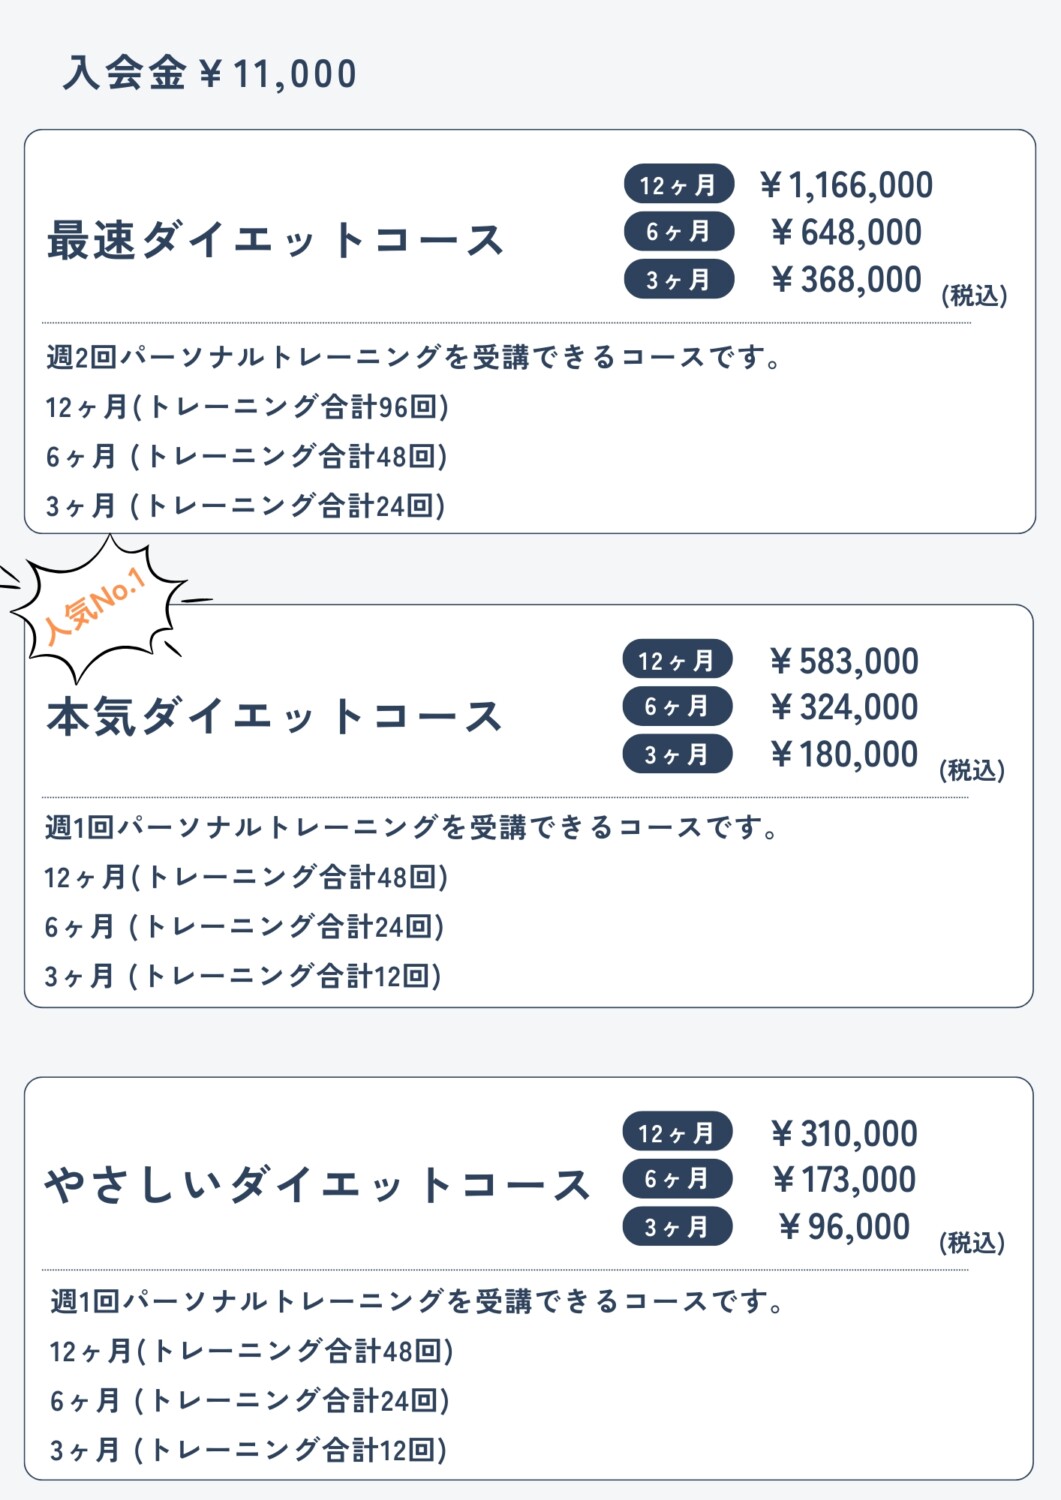
Task: Pick the 6ヶ月 pill for やさしいダイエットコース
Action: coord(677,1179)
